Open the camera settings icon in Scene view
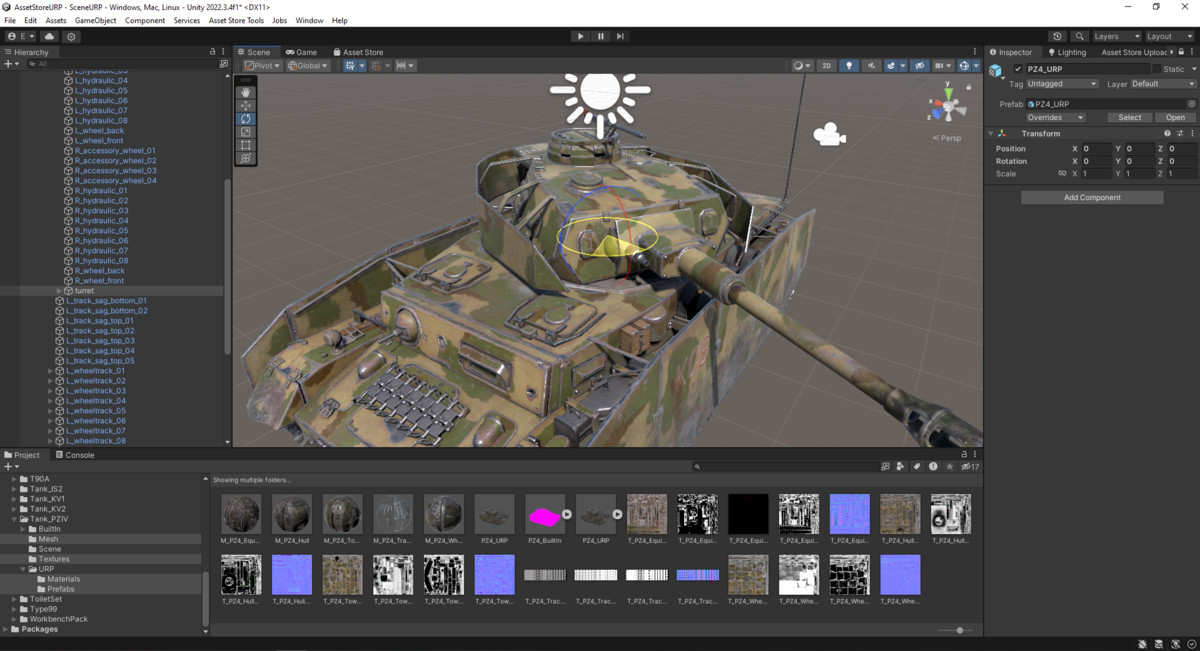 941,65
